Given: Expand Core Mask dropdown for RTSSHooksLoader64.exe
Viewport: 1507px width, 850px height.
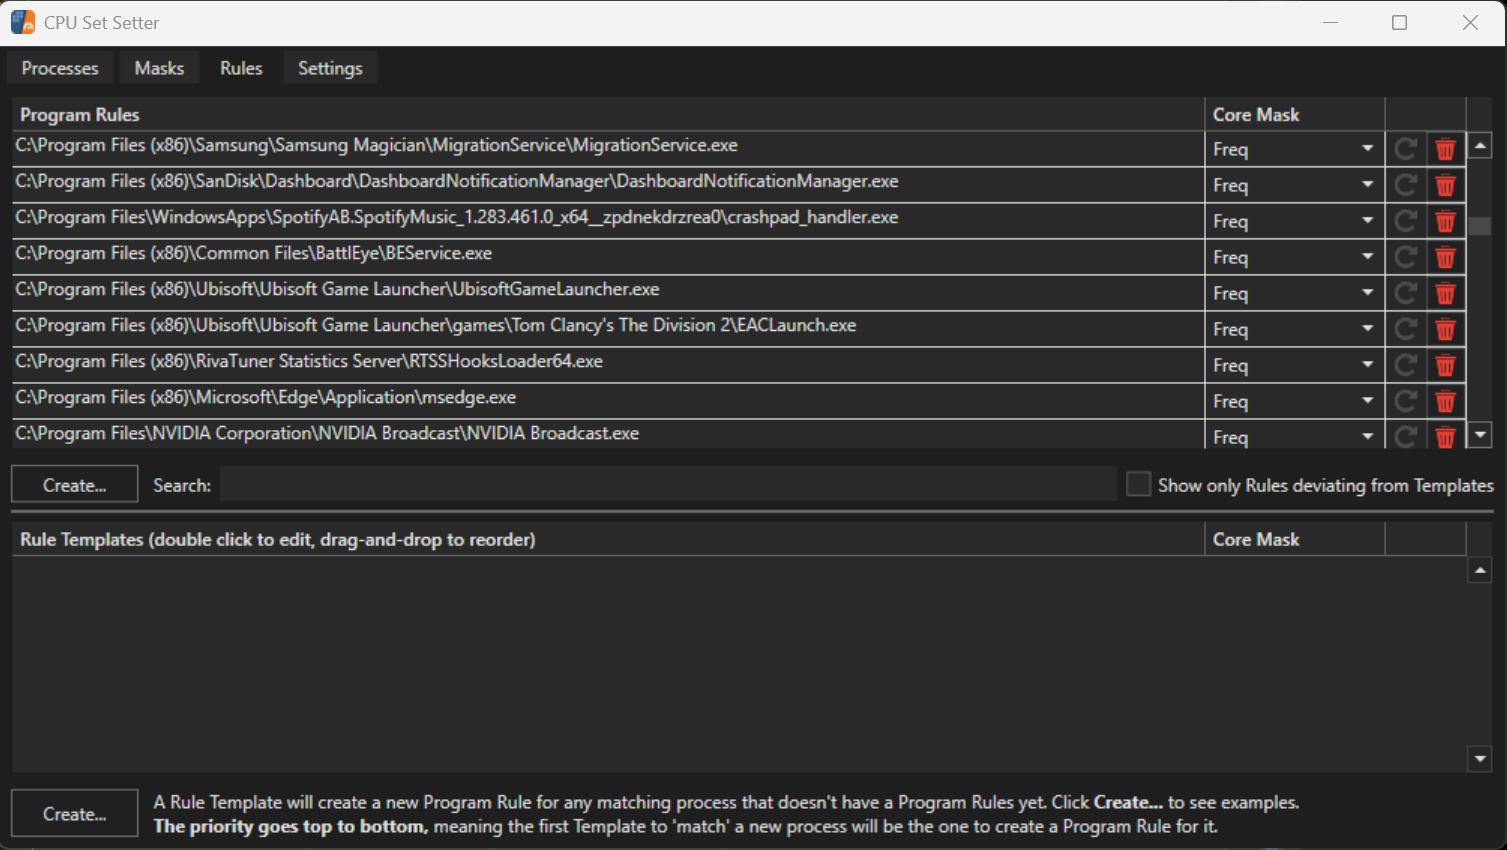Looking at the screenshot, I should click(x=1294, y=365).
